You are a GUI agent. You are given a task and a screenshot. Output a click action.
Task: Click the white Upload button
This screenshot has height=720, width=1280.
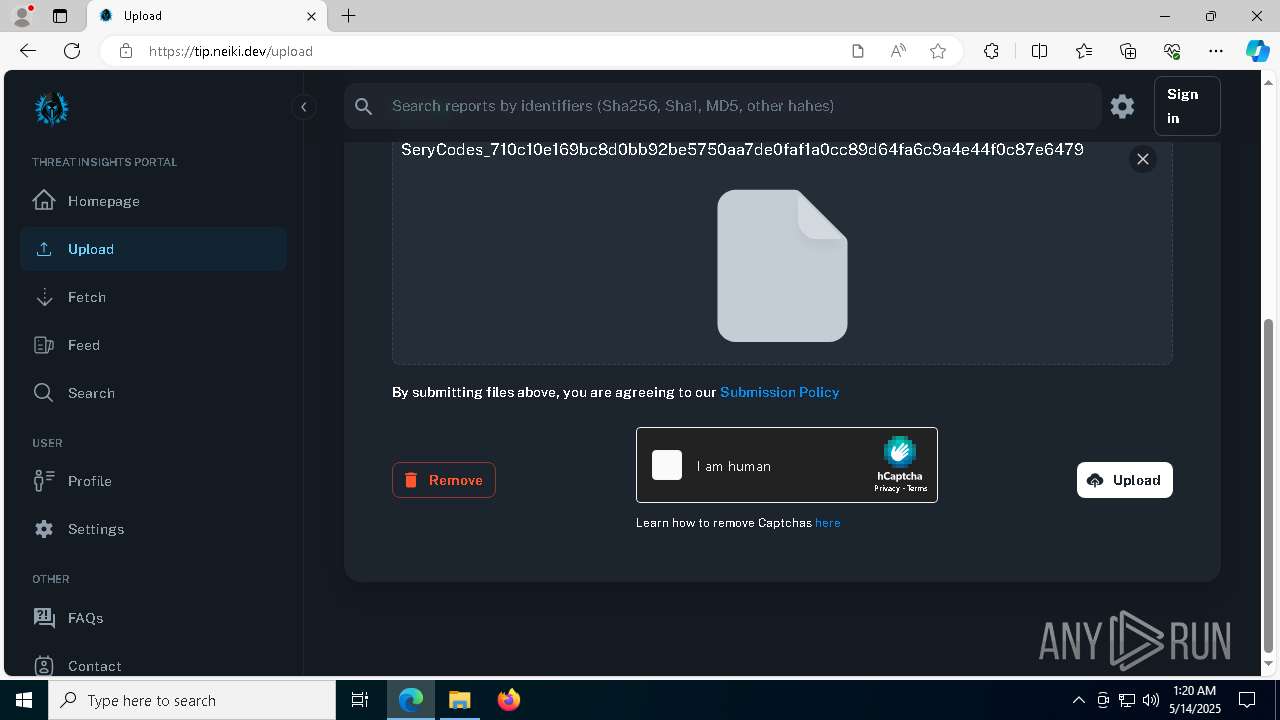tap(1125, 480)
